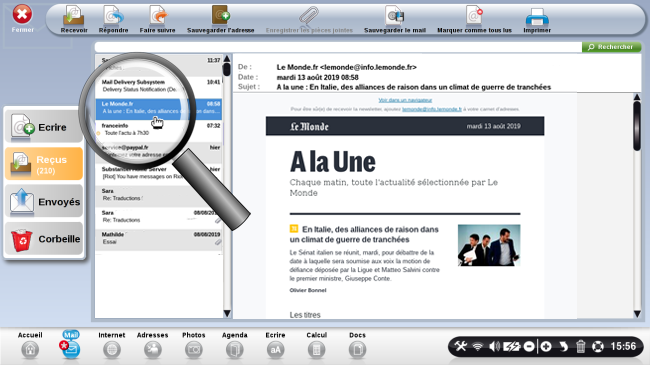Open the 'En Italie, des alliances de raison' headline
The height and width of the screenshot is (365, 650).
pos(364,234)
